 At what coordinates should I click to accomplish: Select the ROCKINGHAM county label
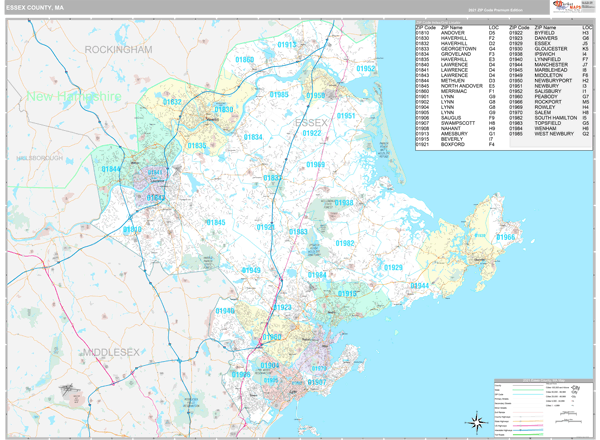pyautogui.click(x=118, y=48)
